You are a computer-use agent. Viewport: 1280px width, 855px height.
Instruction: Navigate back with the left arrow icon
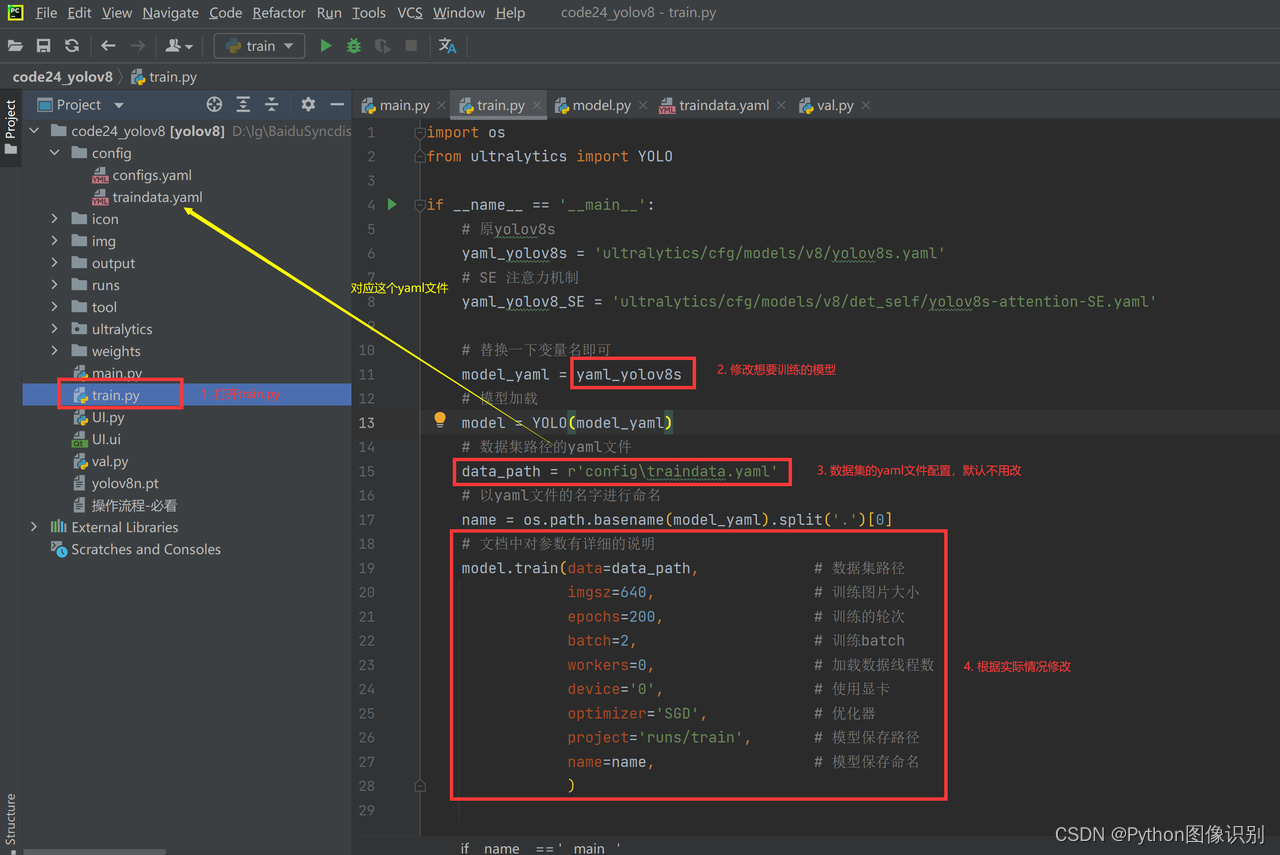[x=108, y=46]
